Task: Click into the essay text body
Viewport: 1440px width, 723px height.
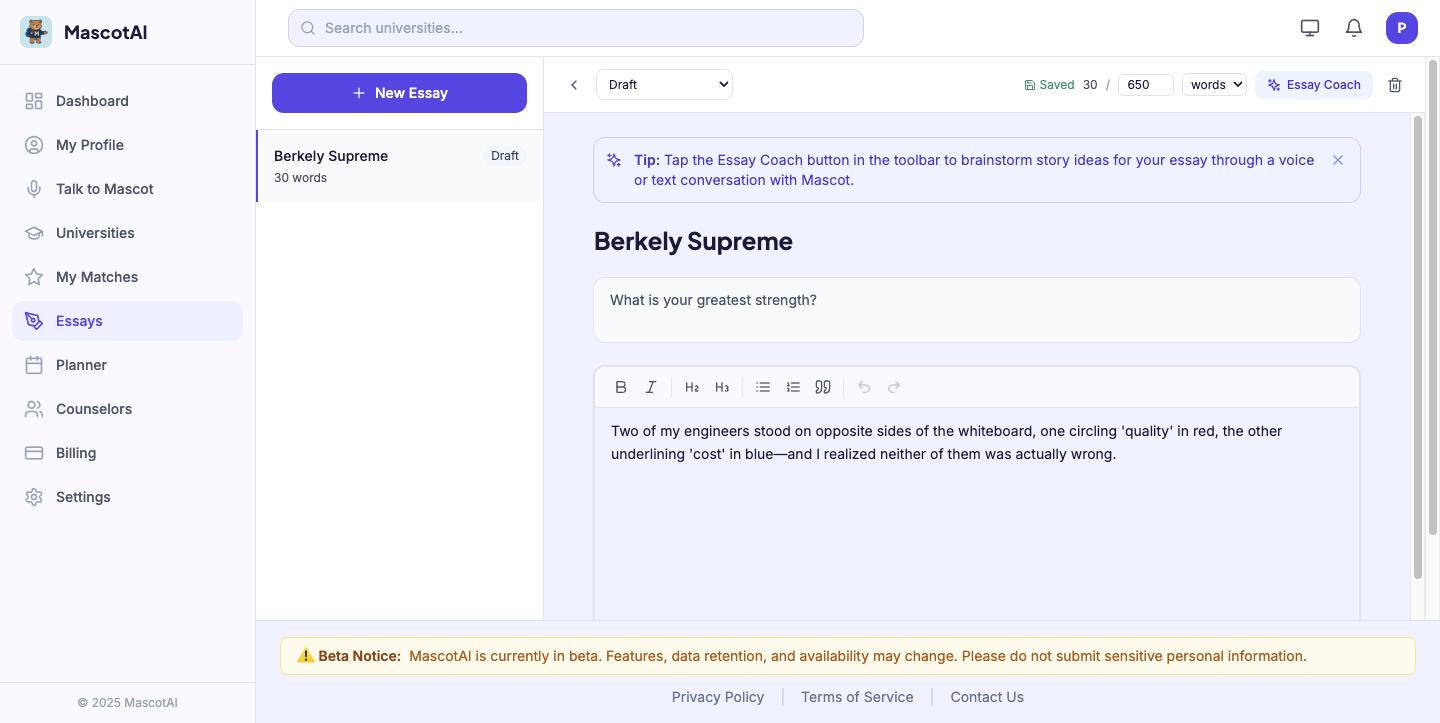Action: pos(977,513)
